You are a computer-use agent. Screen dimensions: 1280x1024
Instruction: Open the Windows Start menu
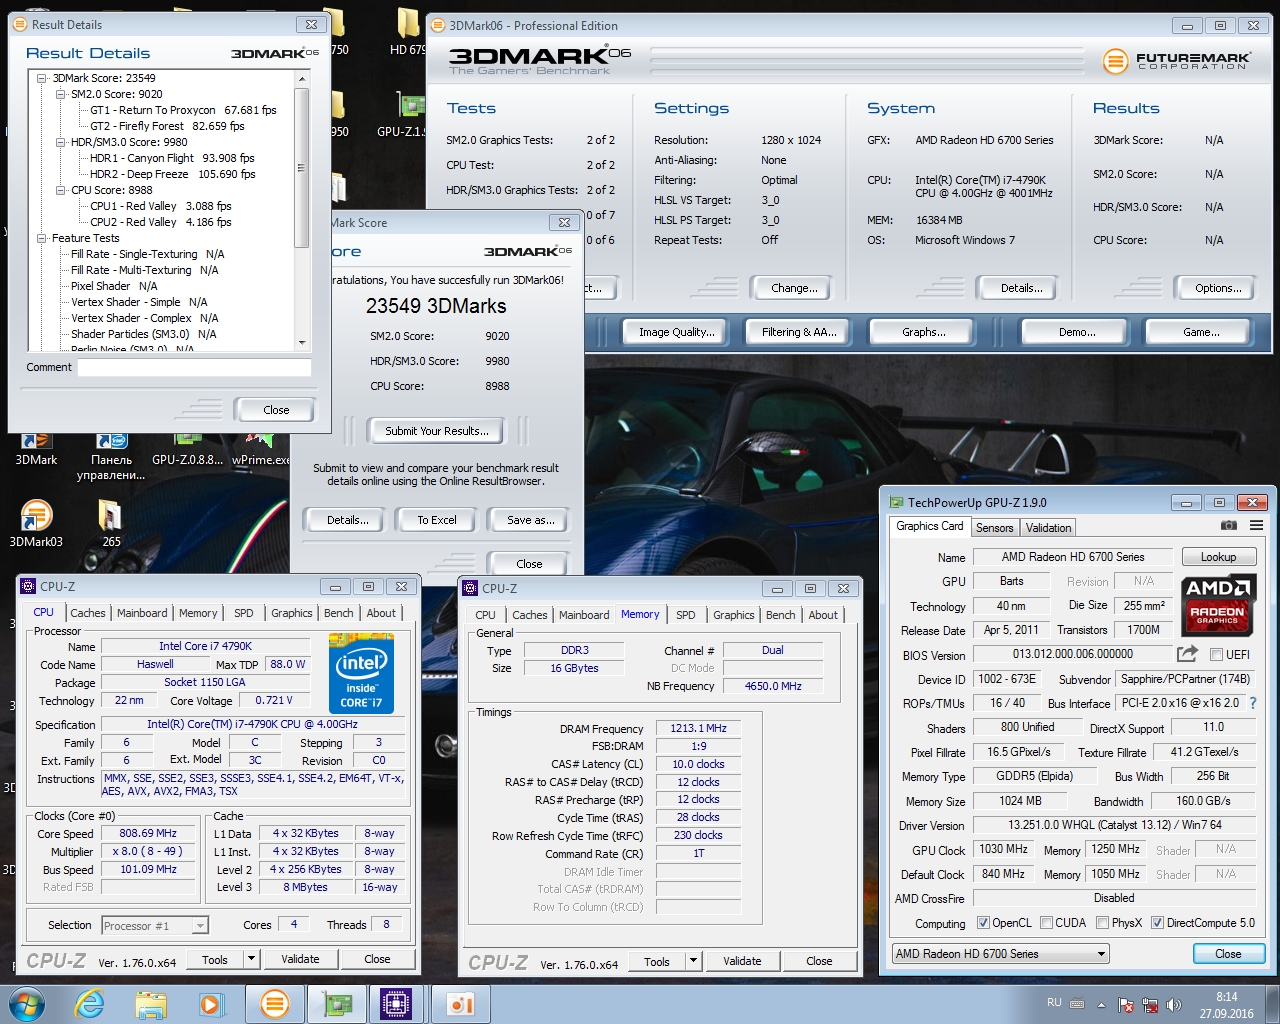click(x=26, y=1004)
